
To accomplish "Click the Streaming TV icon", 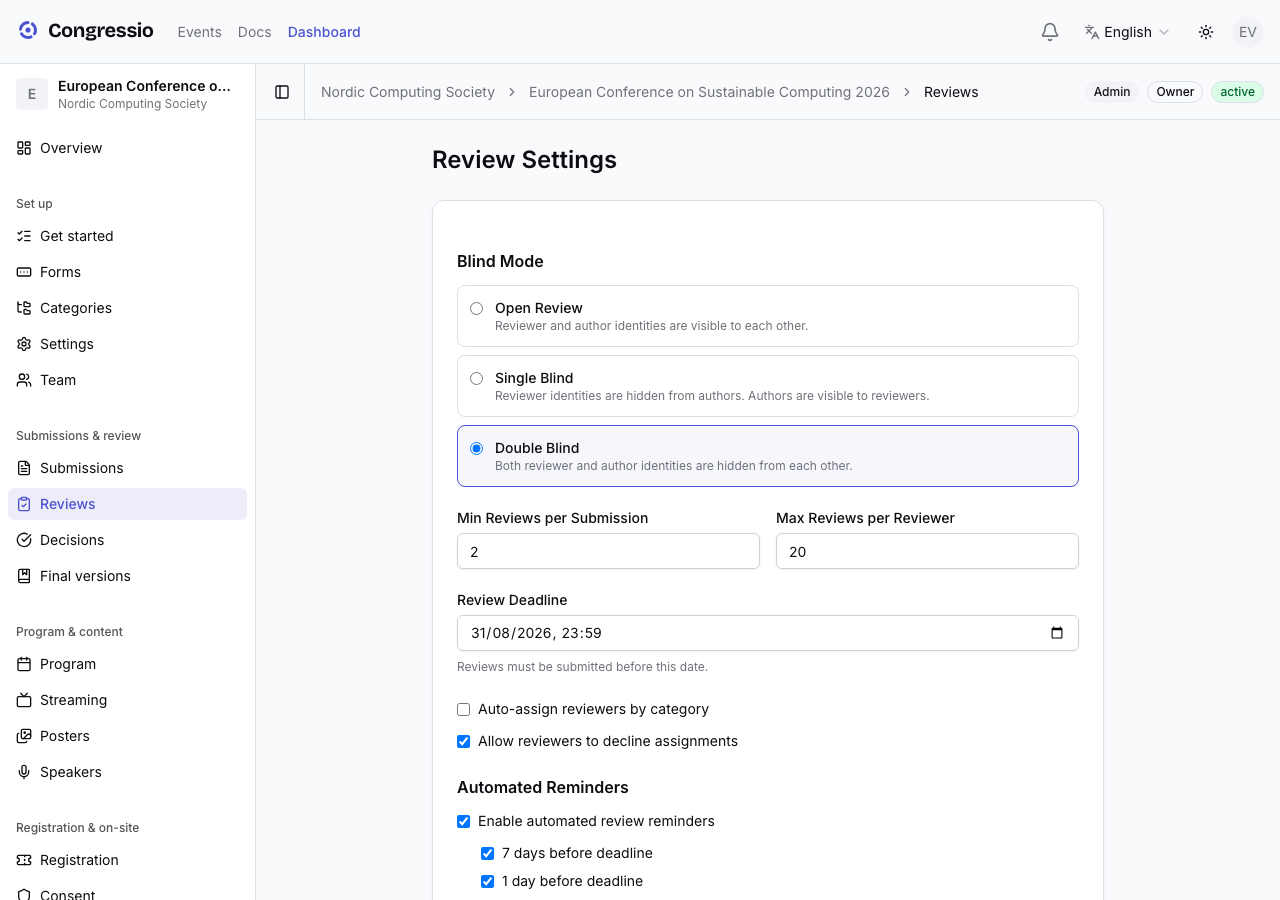I will [x=24, y=700].
